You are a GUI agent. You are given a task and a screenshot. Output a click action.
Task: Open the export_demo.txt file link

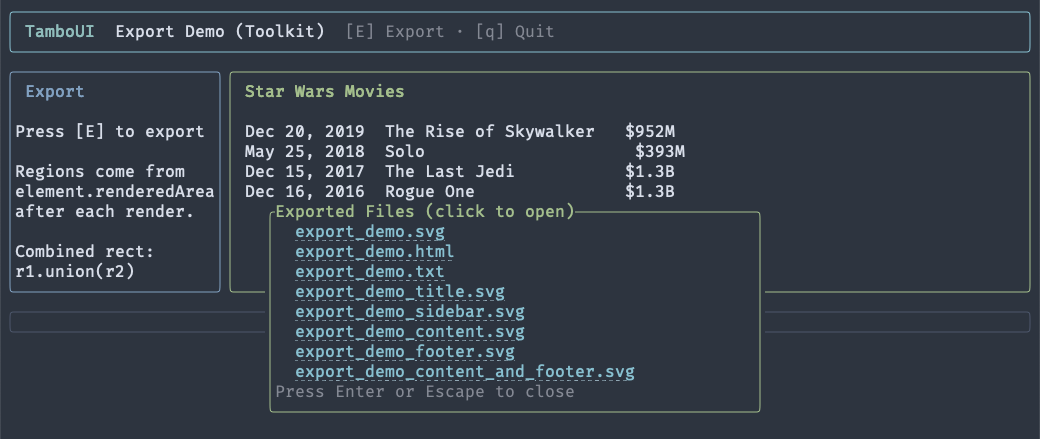(354, 272)
